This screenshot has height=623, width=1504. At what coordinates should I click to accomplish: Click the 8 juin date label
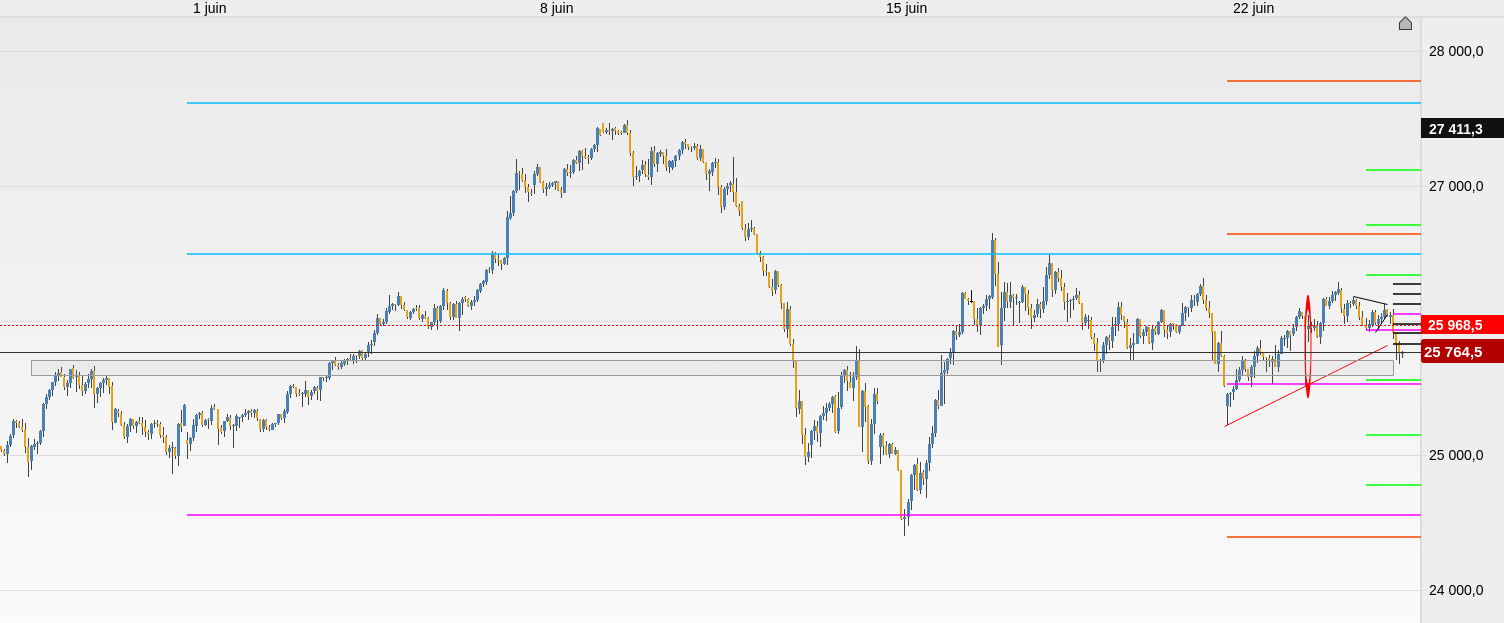[556, 8]
